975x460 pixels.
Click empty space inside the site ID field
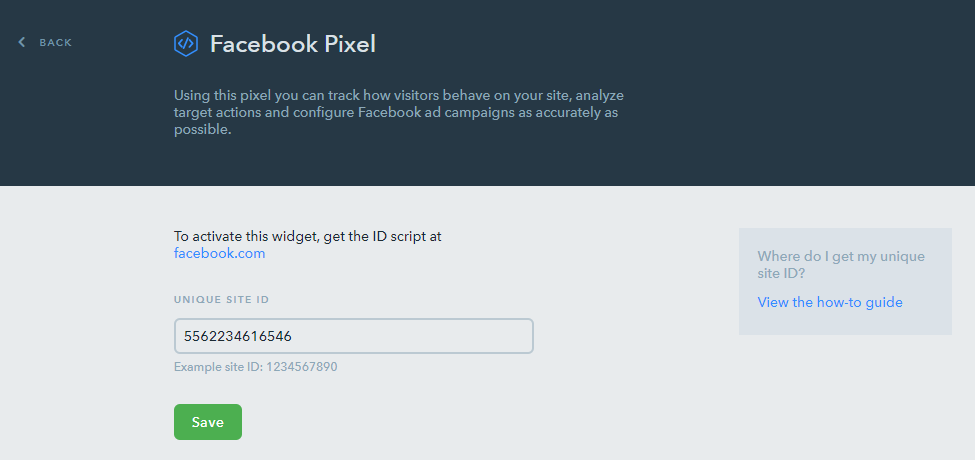(423, 336)
